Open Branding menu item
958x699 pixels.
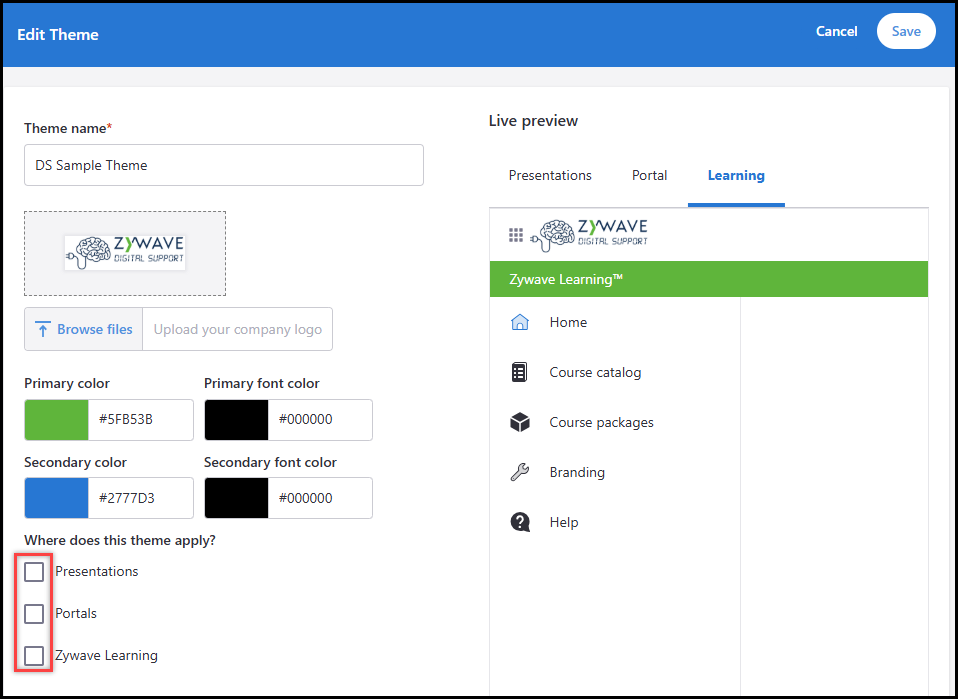577,472
